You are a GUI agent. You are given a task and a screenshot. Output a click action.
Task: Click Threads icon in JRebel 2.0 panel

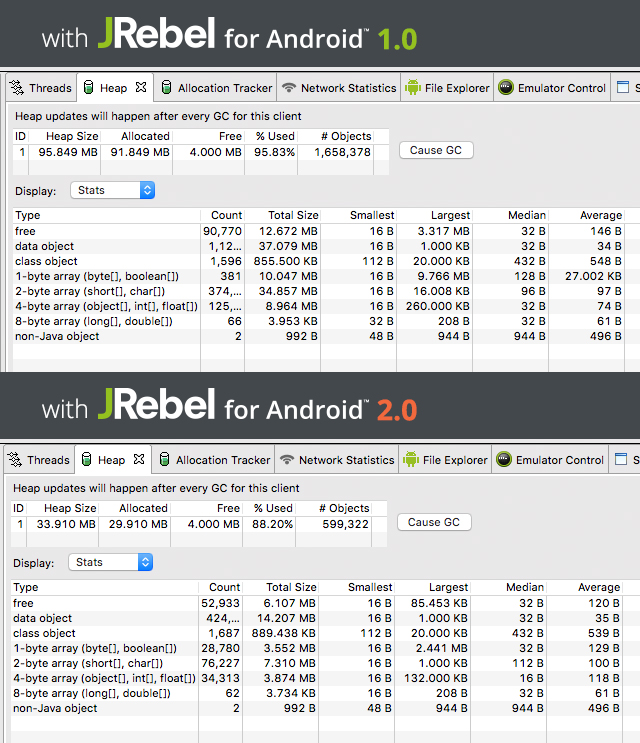[x=15, y=459]
